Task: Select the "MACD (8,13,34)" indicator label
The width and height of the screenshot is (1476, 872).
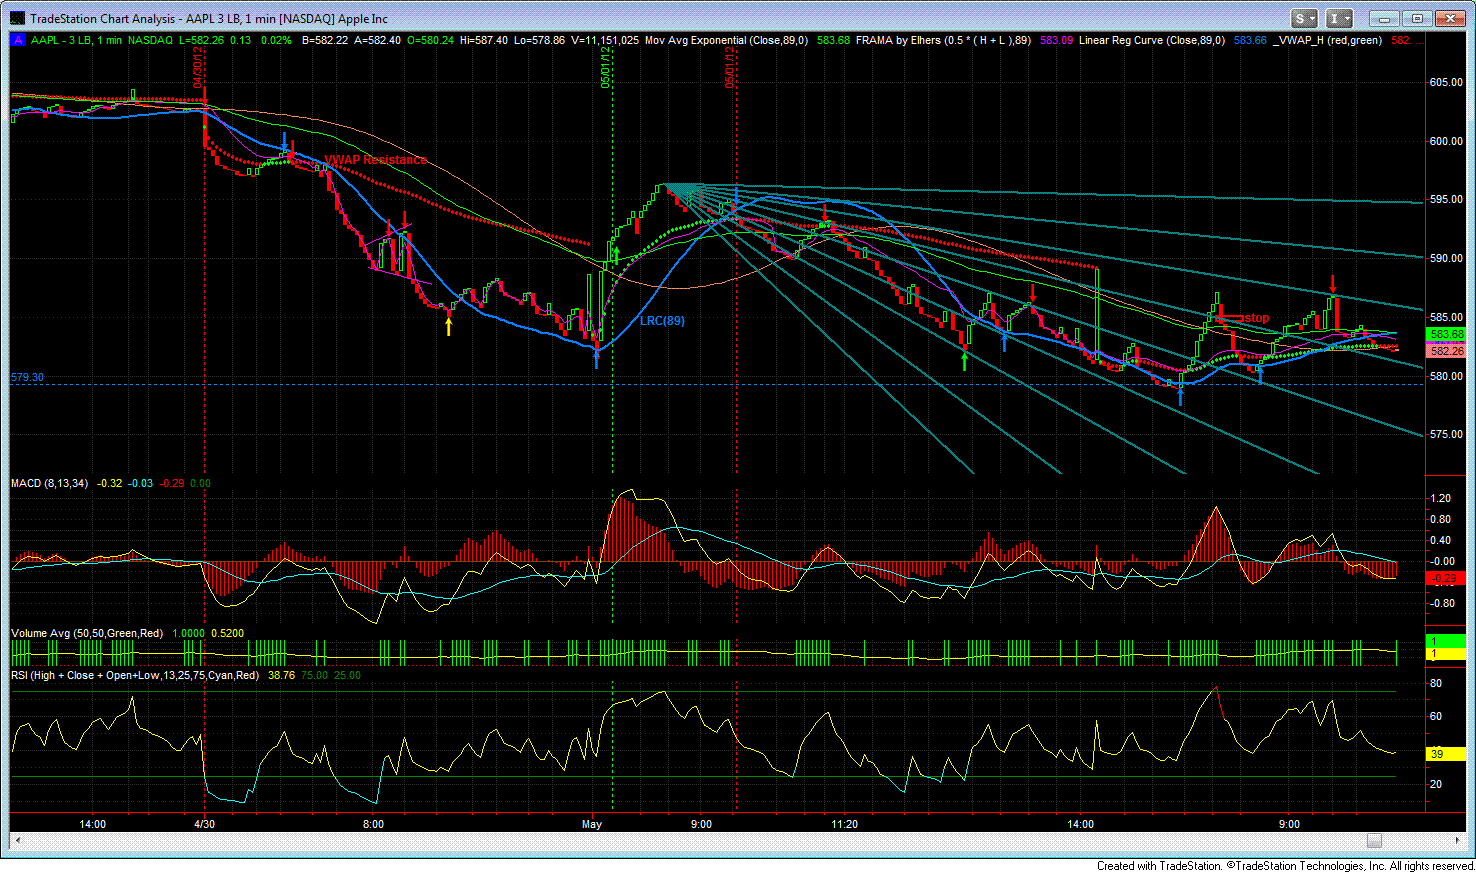Action: (x=49, y=484)
